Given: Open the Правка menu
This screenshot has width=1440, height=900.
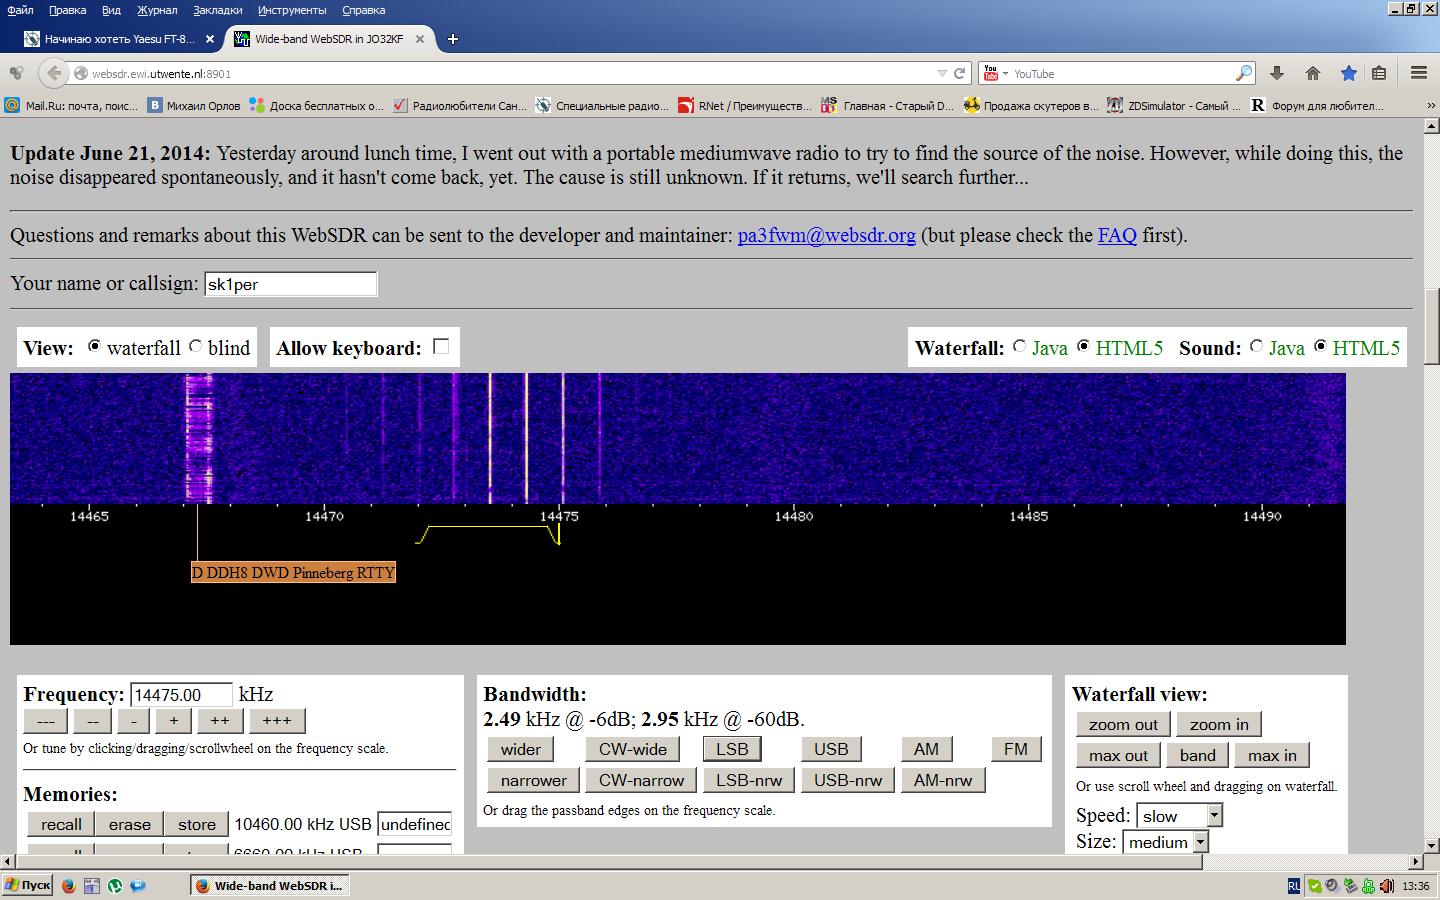Looking at the screenshot, I should (x=67, y=10).
